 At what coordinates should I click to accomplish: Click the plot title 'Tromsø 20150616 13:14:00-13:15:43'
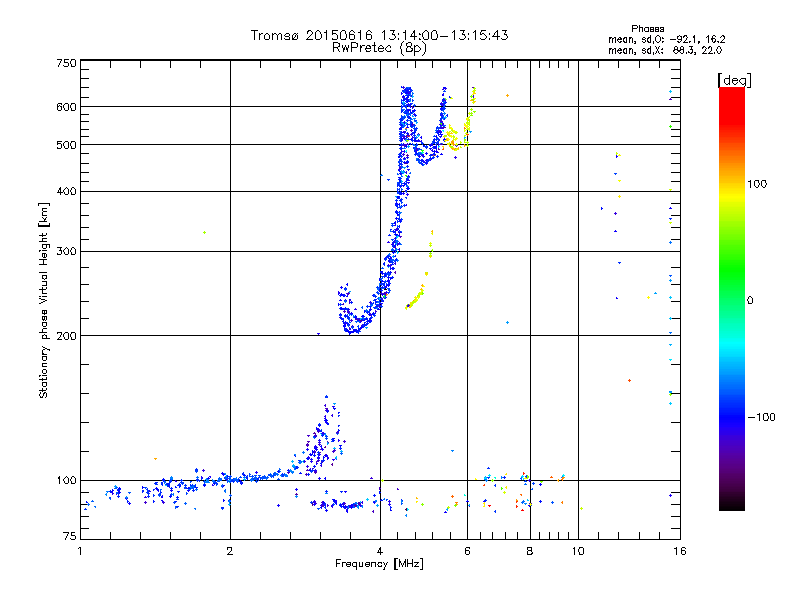[x=380, y=35]
